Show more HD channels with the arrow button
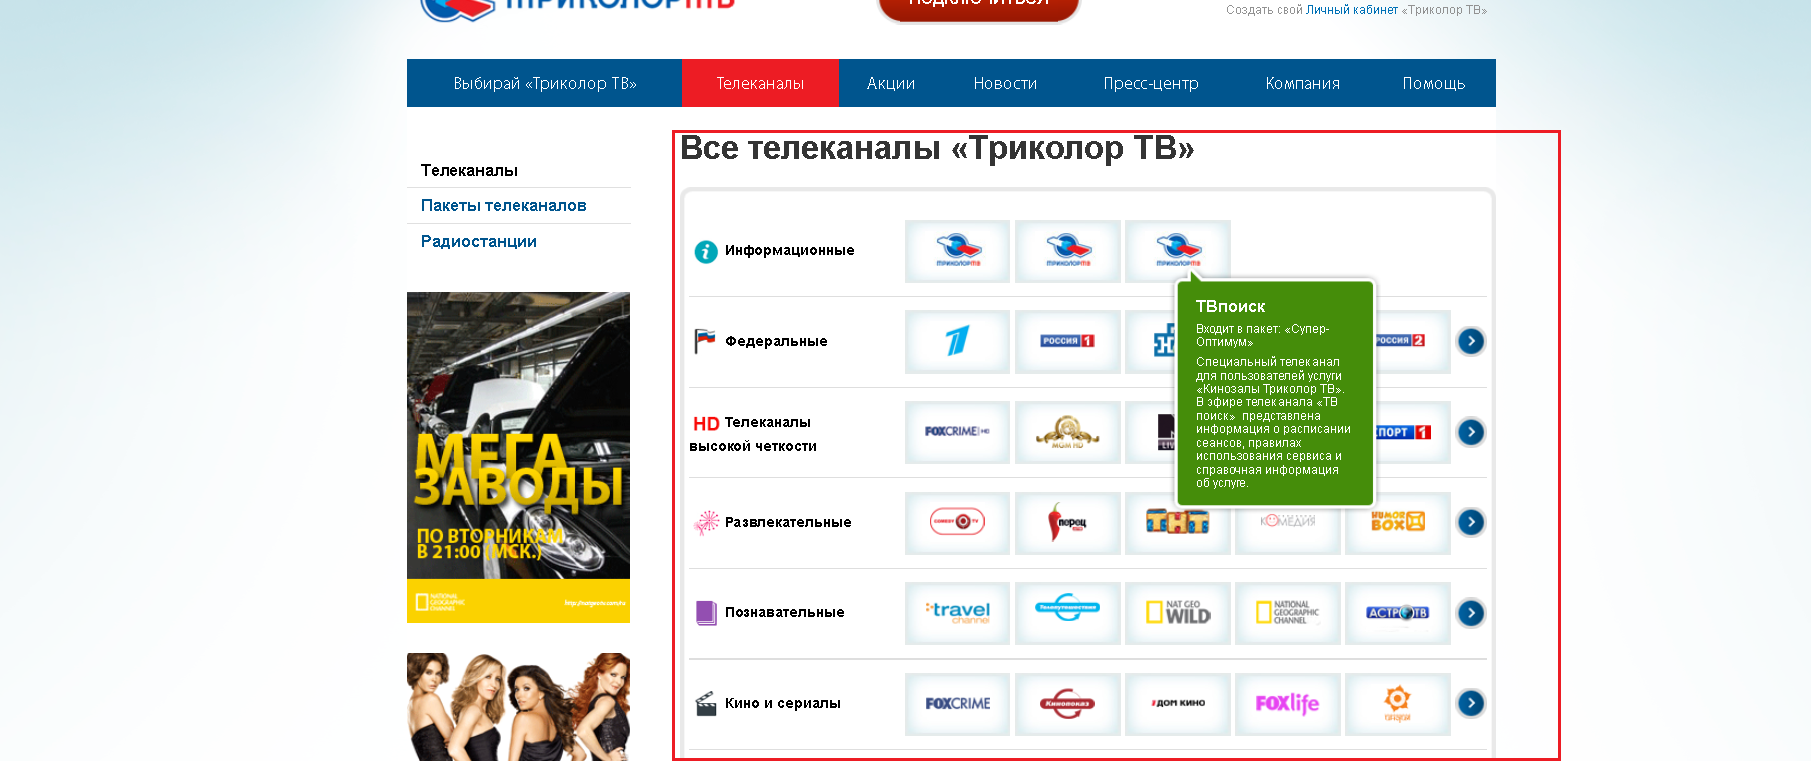 point(1470,432)
